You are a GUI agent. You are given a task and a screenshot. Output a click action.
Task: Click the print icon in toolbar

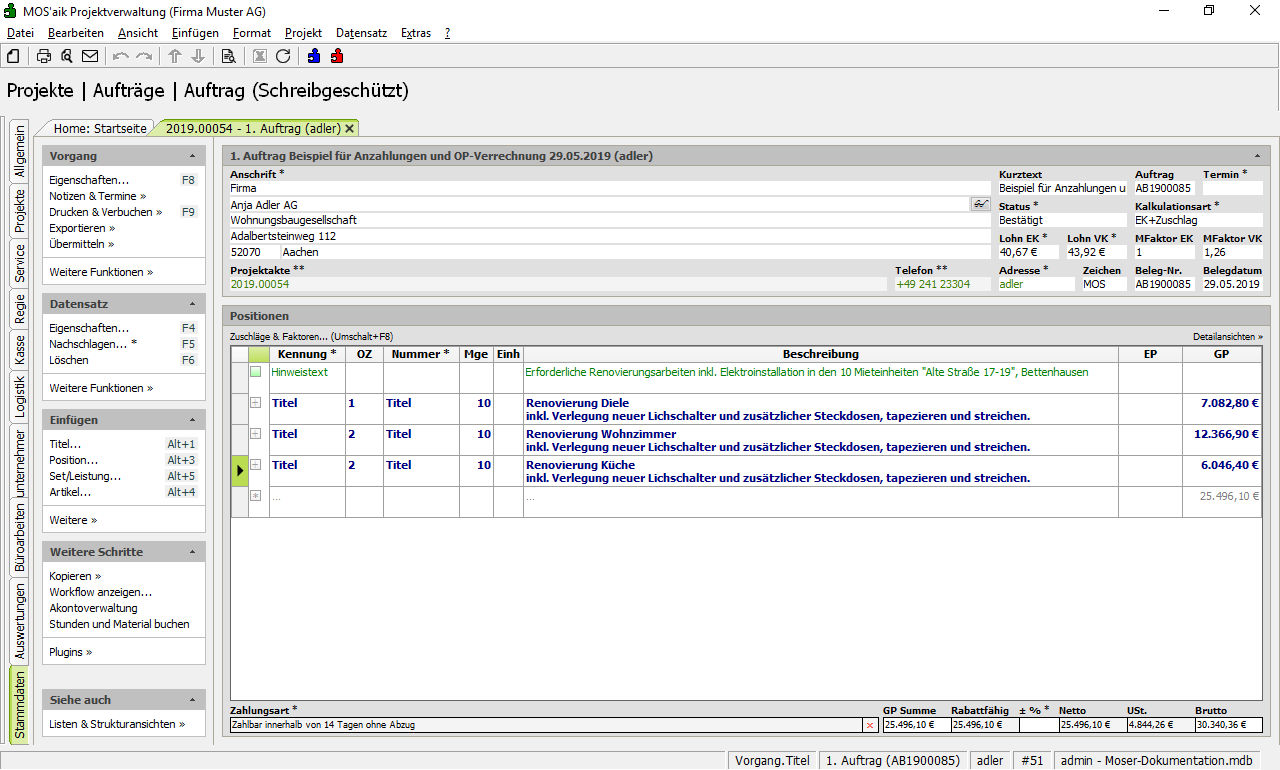click(44, 56)
